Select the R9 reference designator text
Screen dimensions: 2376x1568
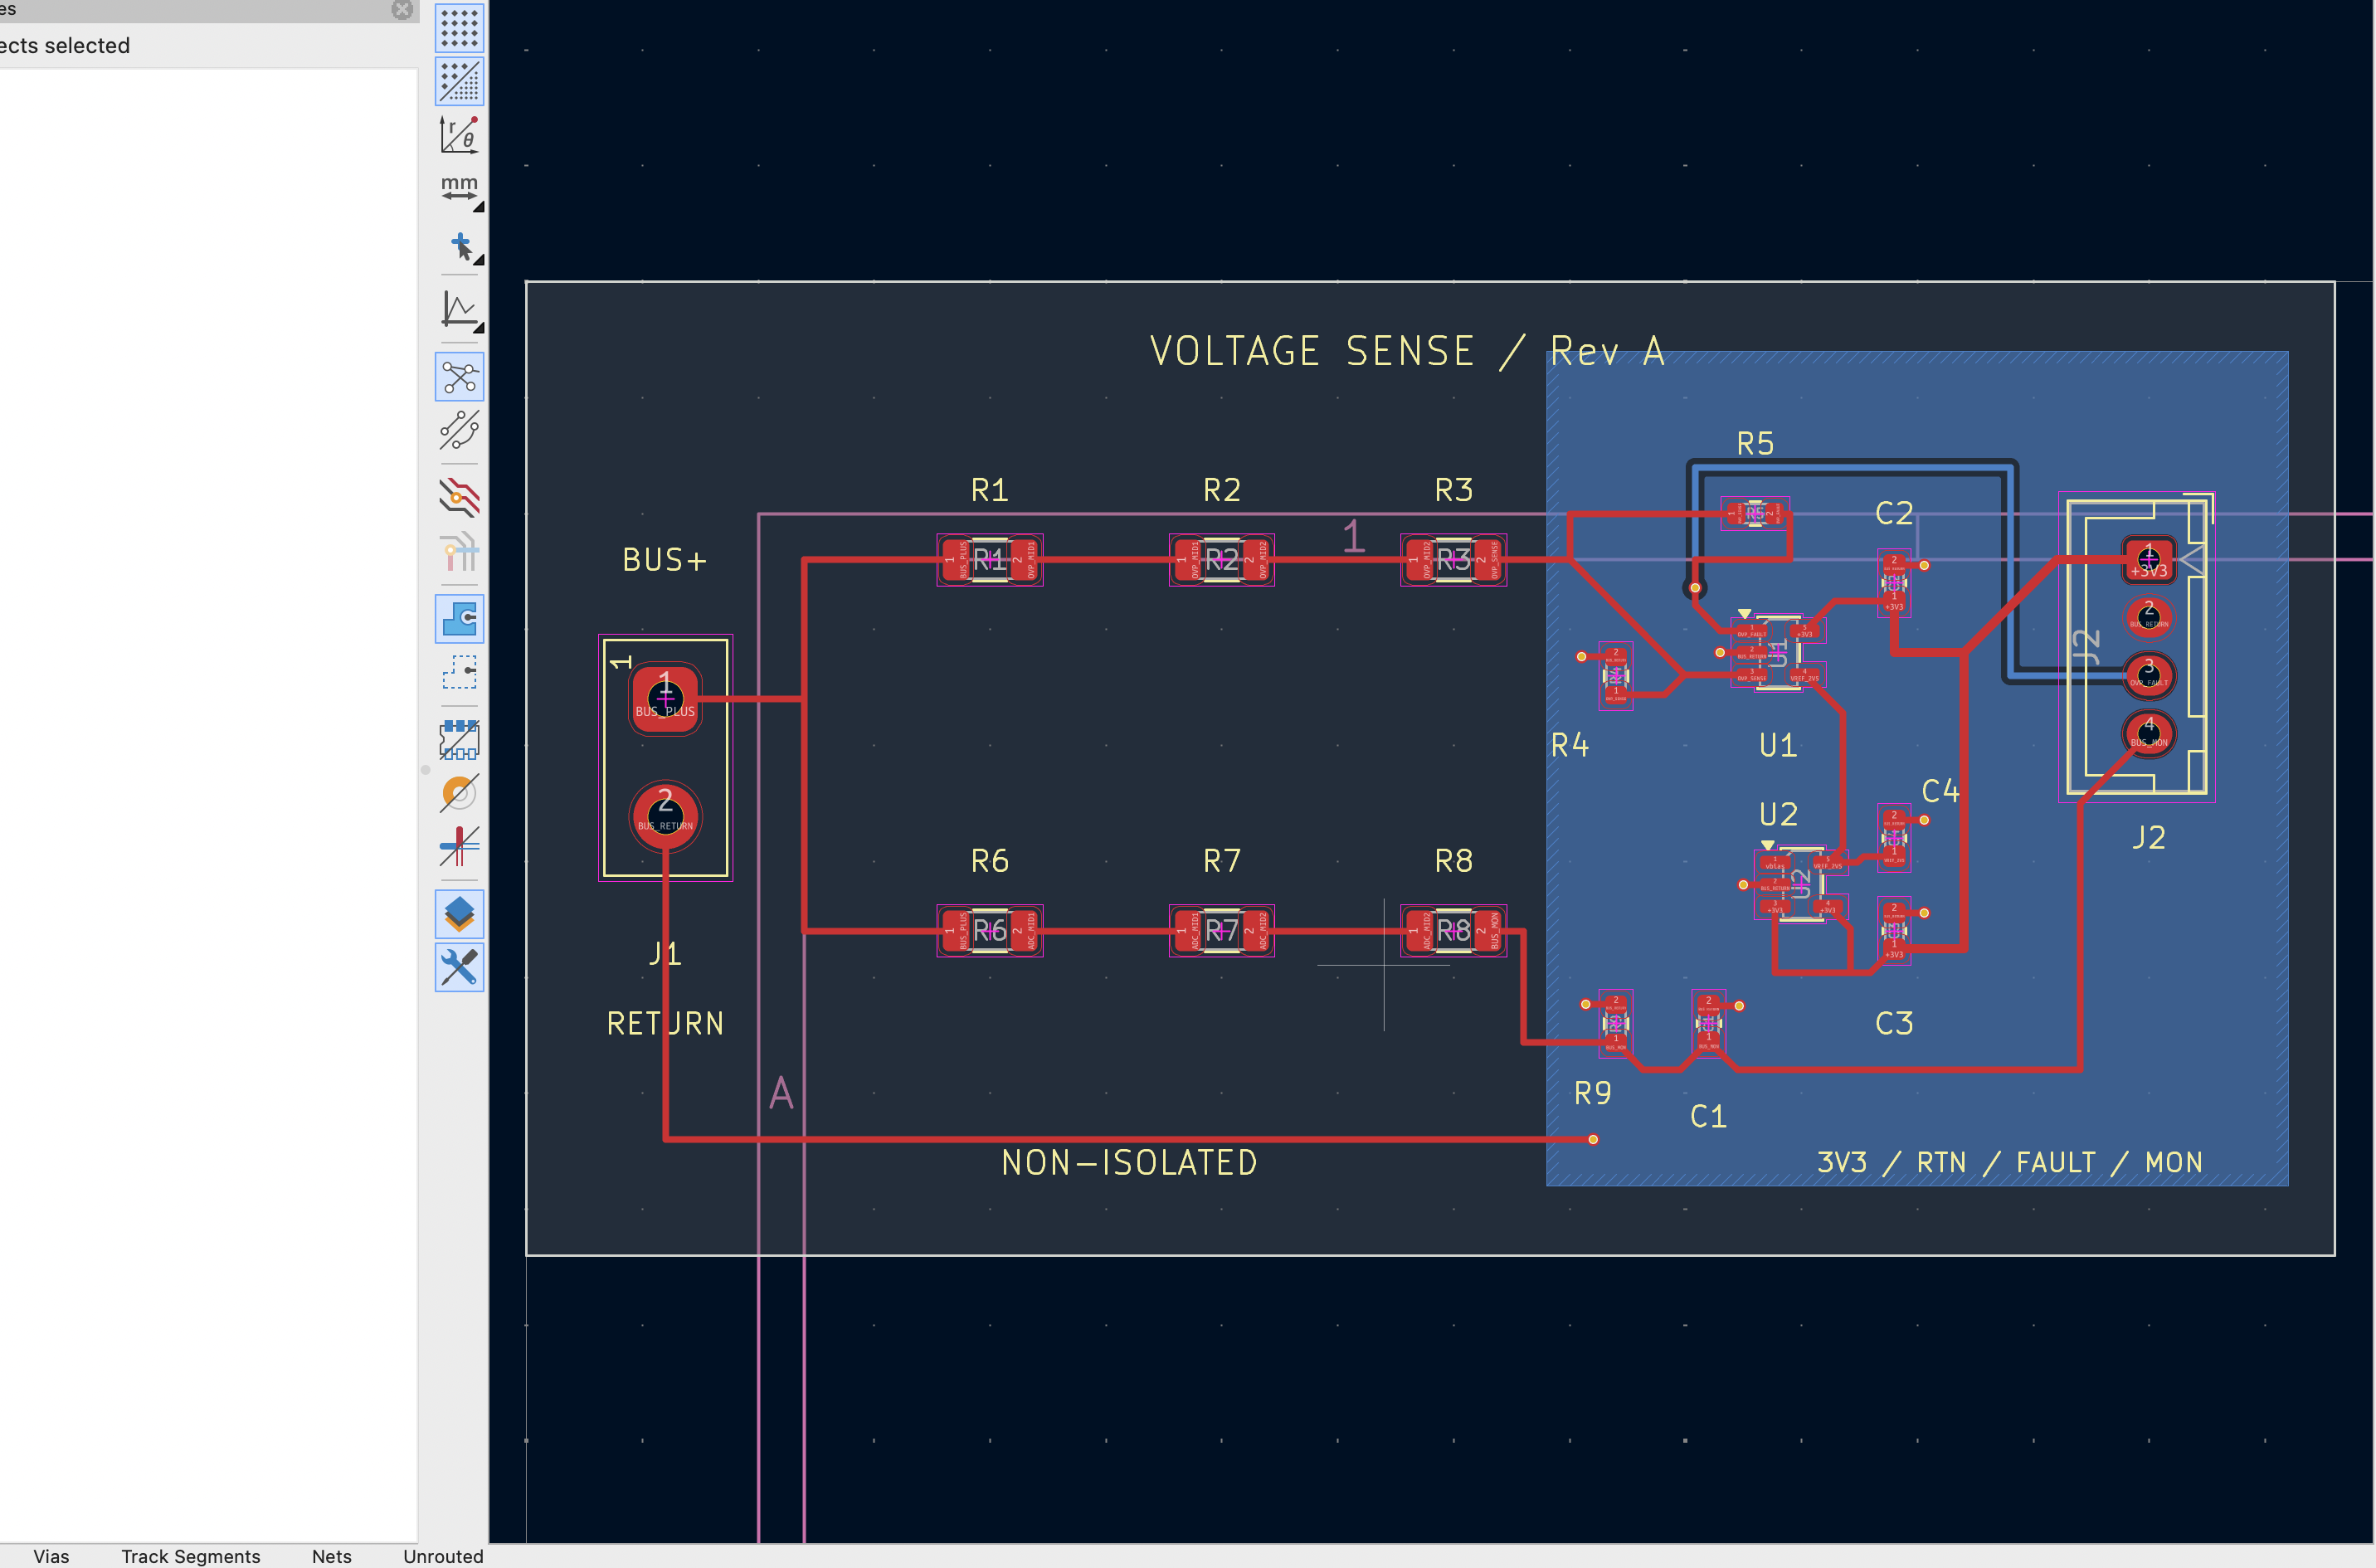coord(1592,1093)
